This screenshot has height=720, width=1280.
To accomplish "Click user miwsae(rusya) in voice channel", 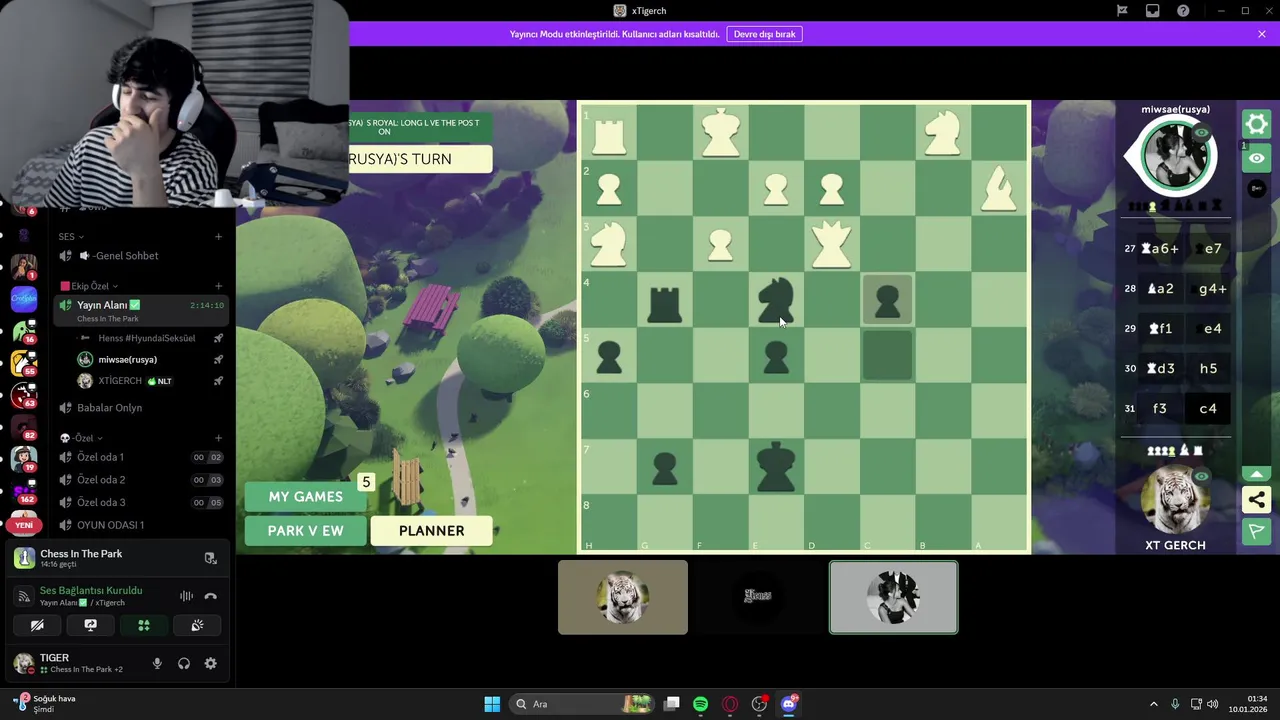I will point(150,359).
